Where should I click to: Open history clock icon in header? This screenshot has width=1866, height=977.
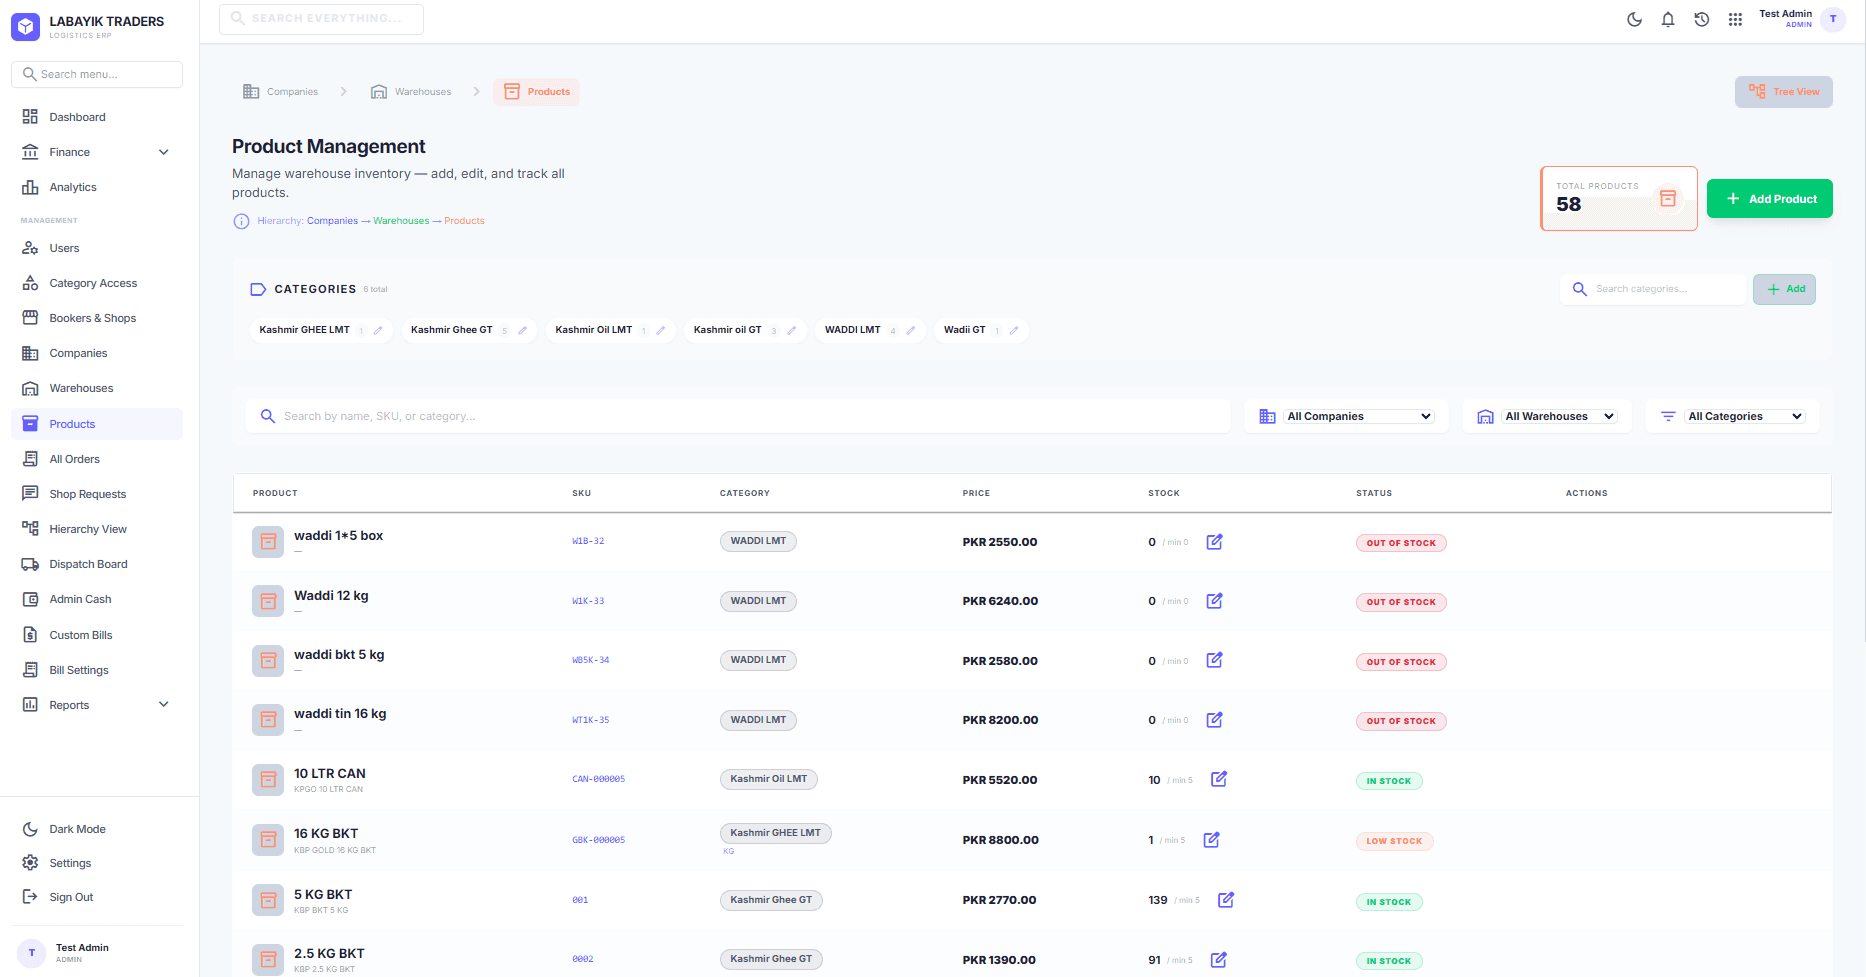[x=1701, y=19]
